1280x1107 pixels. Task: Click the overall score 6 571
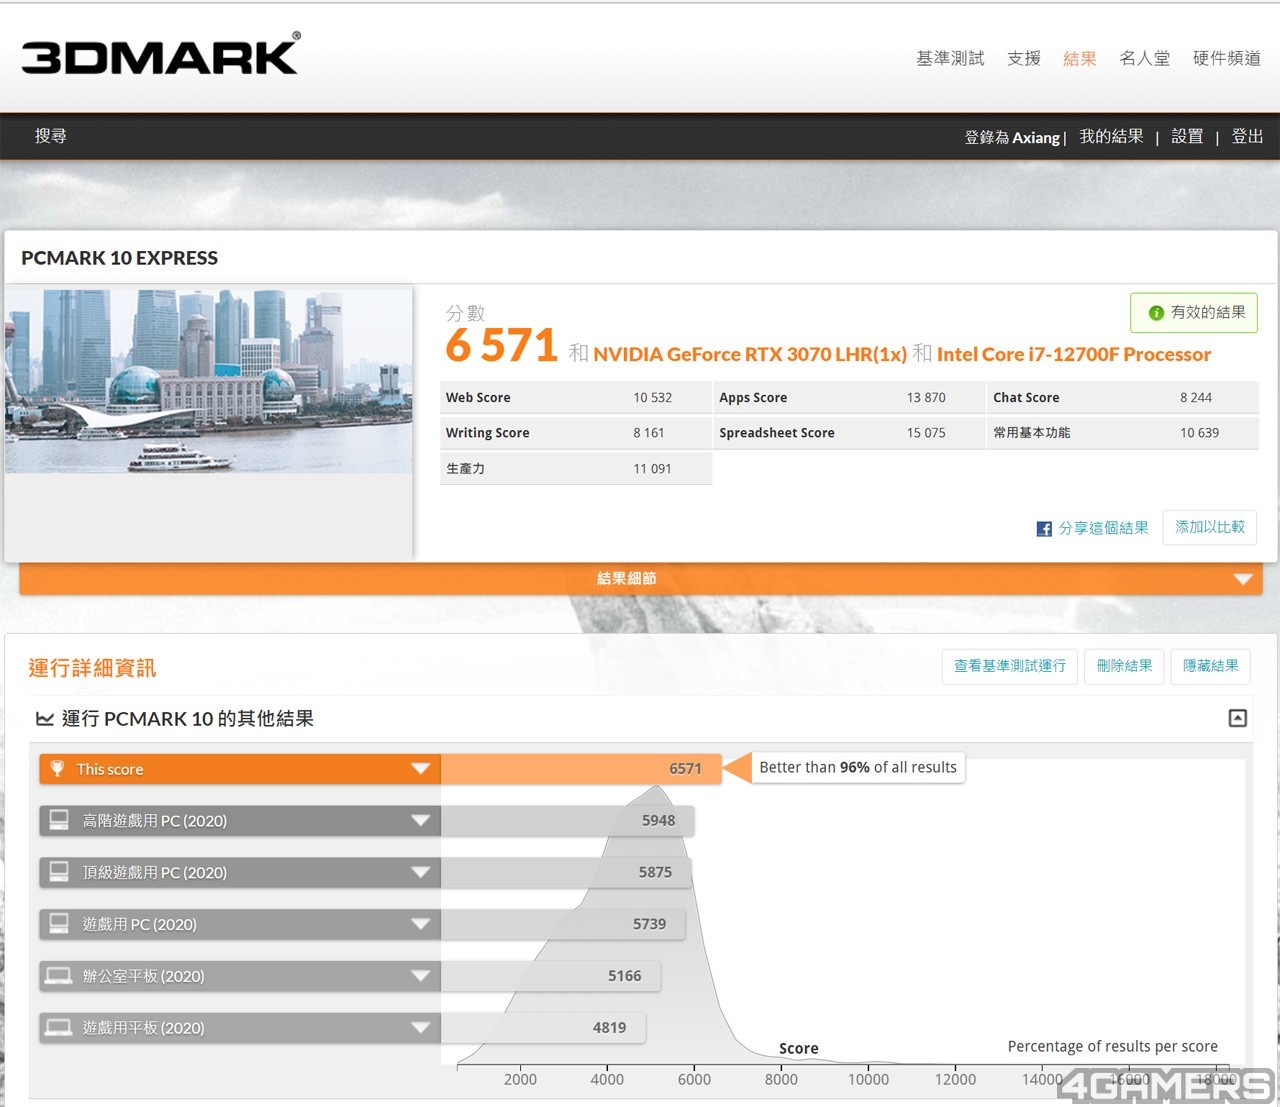(x=502, y=346)
